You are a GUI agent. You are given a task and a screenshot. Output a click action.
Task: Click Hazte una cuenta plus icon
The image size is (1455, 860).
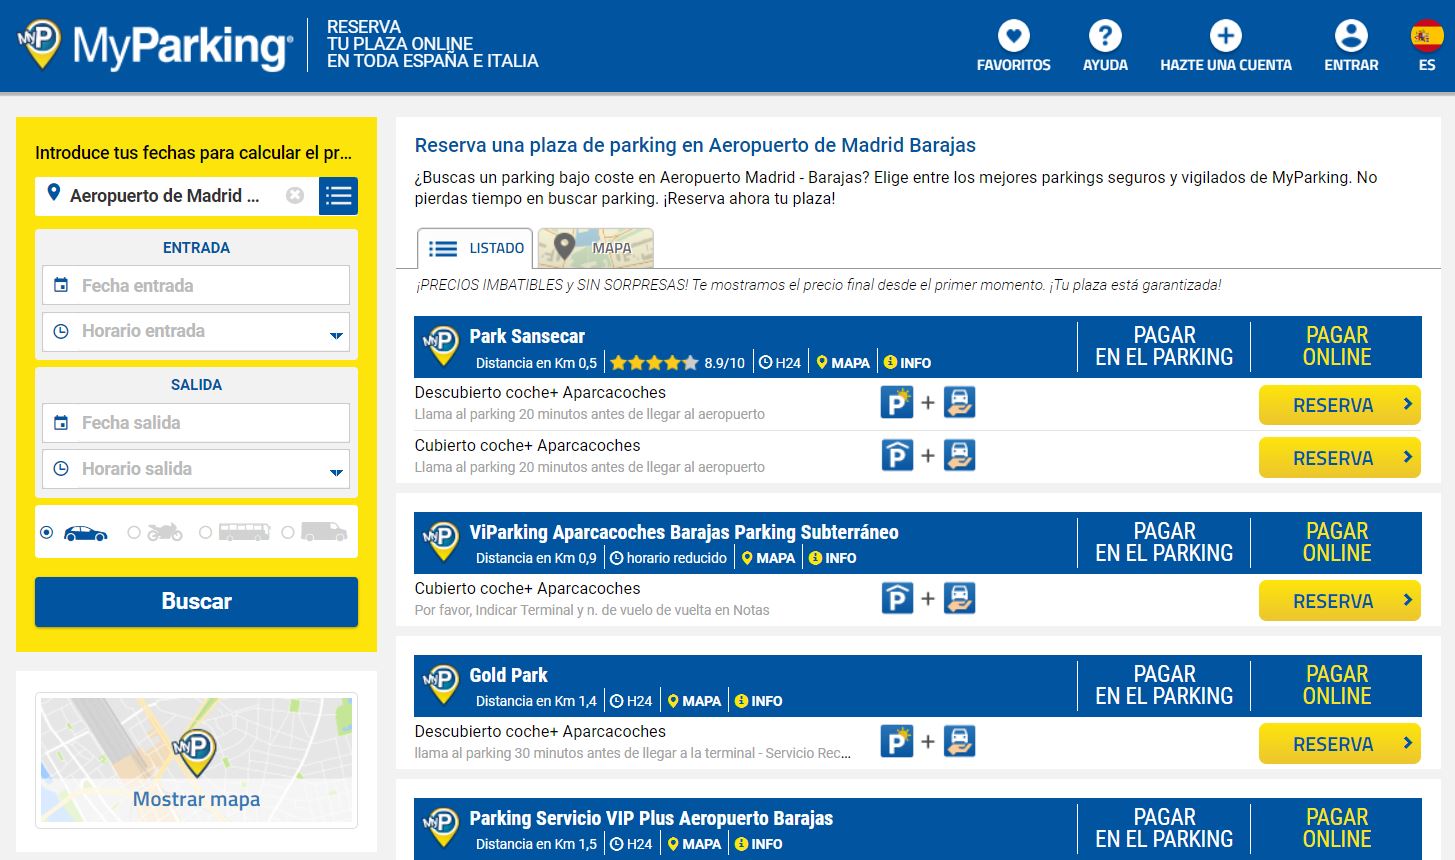[1225, 36]
